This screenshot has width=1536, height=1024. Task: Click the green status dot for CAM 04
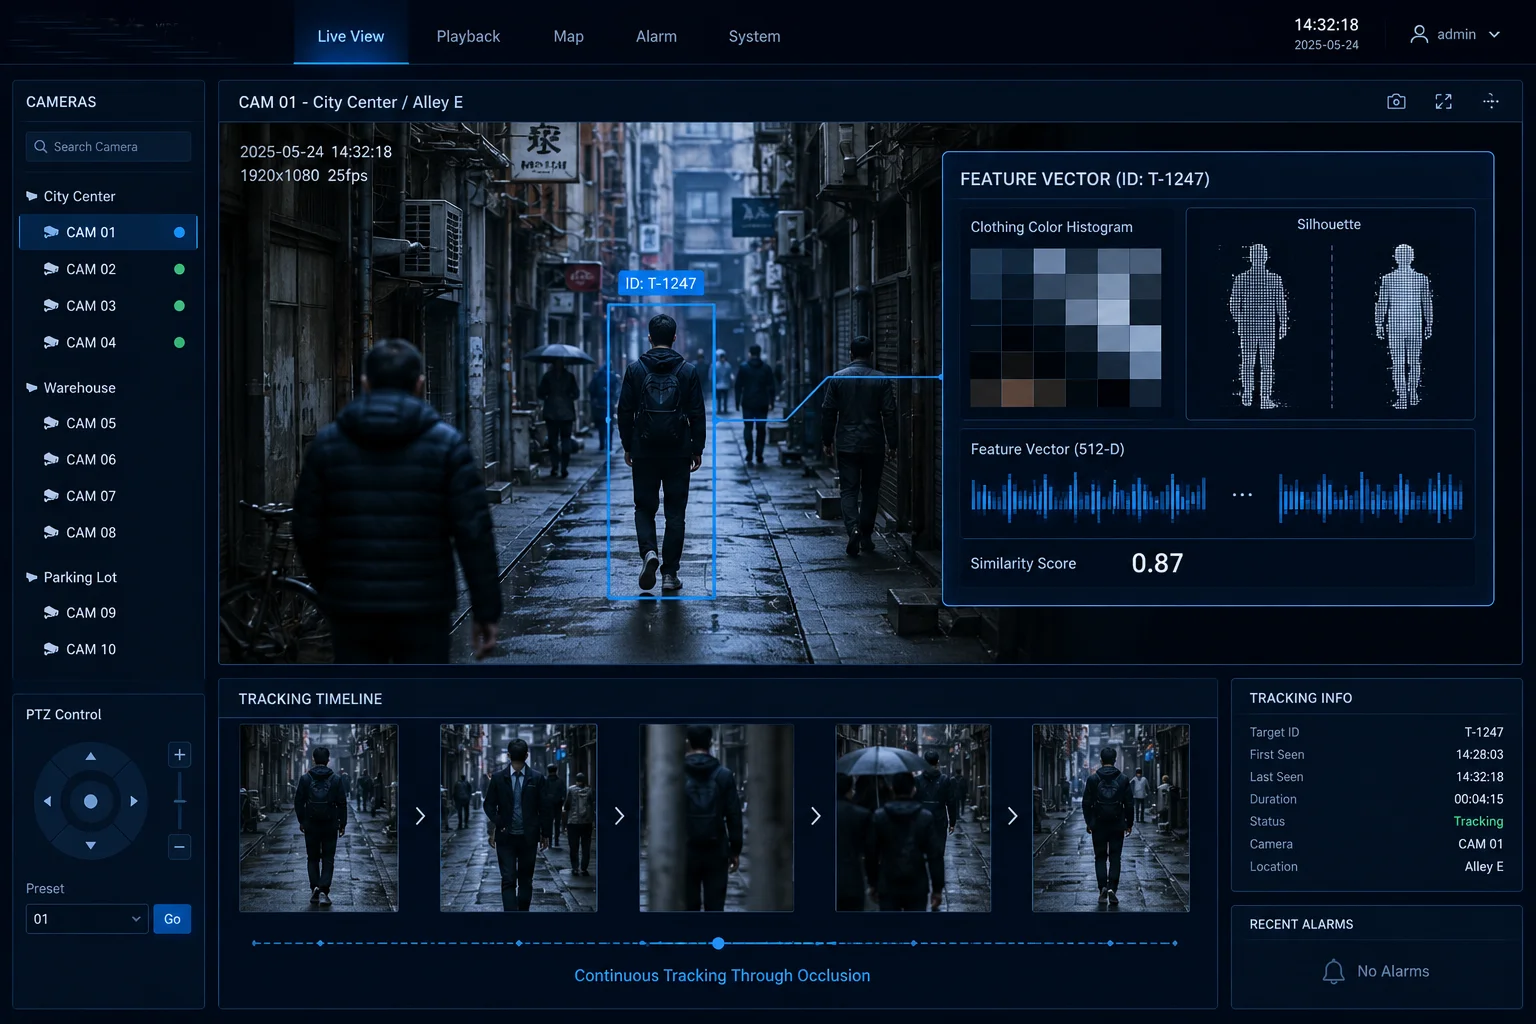tap(180, 342)
